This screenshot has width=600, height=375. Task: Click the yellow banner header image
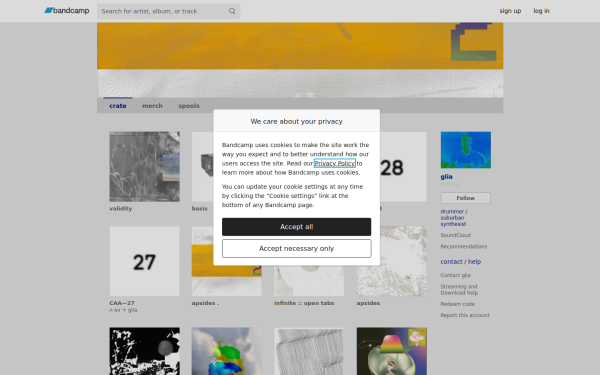tap(300, 60)
